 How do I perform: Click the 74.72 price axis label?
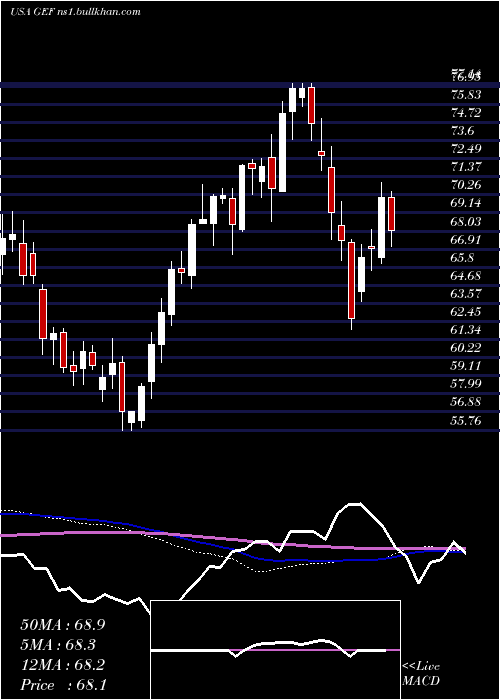coord(466,113)
